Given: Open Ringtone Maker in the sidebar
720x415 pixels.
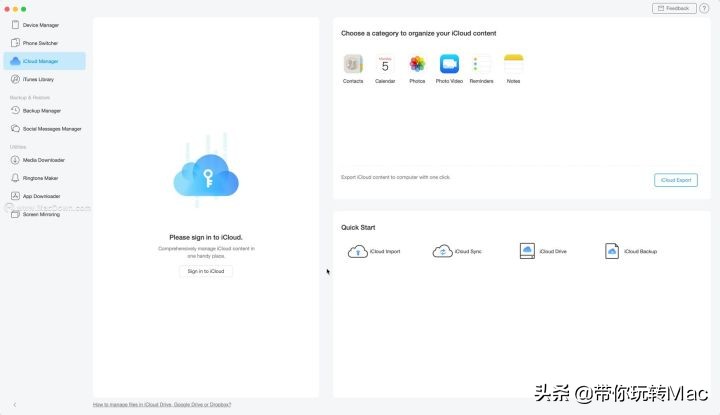Looking at the screenshot, I should pyautogui.click(x=45, y=178).
